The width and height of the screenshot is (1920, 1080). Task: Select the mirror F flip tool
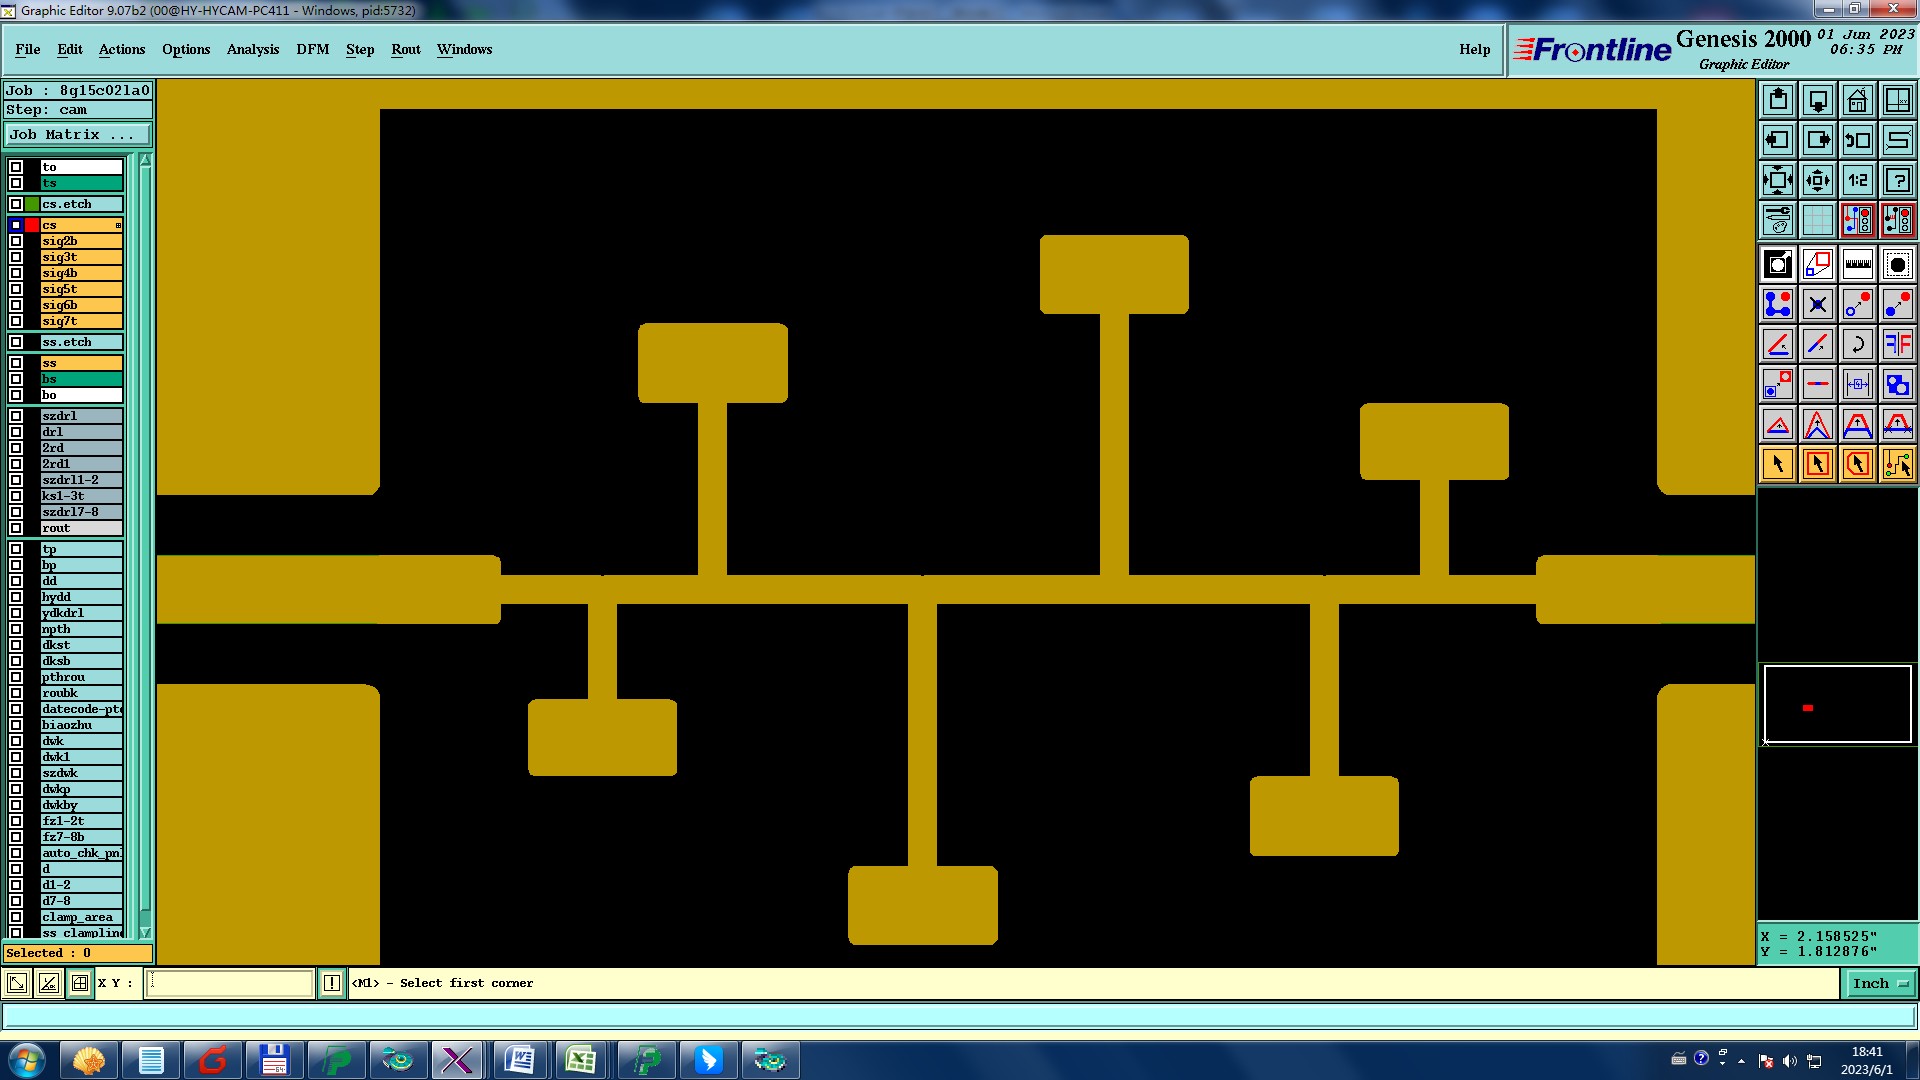pyautogui.click(x=1897, y=344)
